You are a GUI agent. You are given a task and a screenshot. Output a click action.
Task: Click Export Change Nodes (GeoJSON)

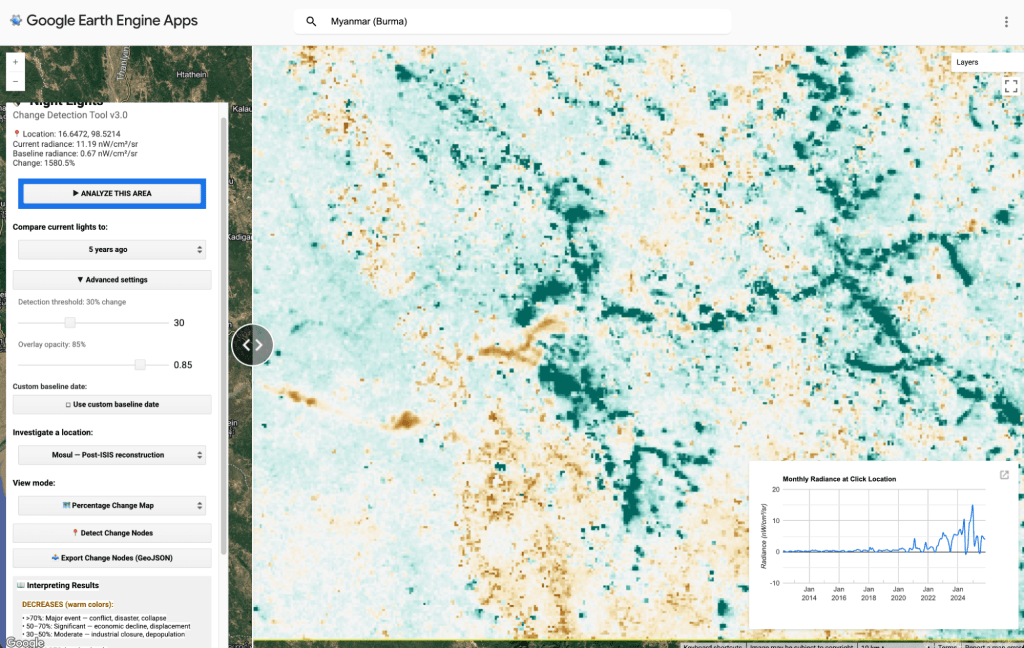pyautogui.click(x=112, y=558)
